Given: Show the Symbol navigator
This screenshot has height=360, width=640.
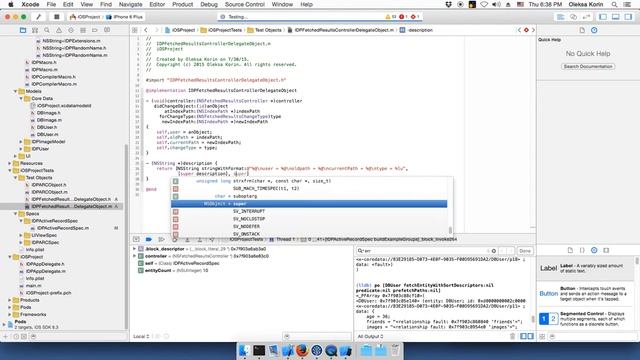Looking at the screenshot, I should tap(35, 30).
